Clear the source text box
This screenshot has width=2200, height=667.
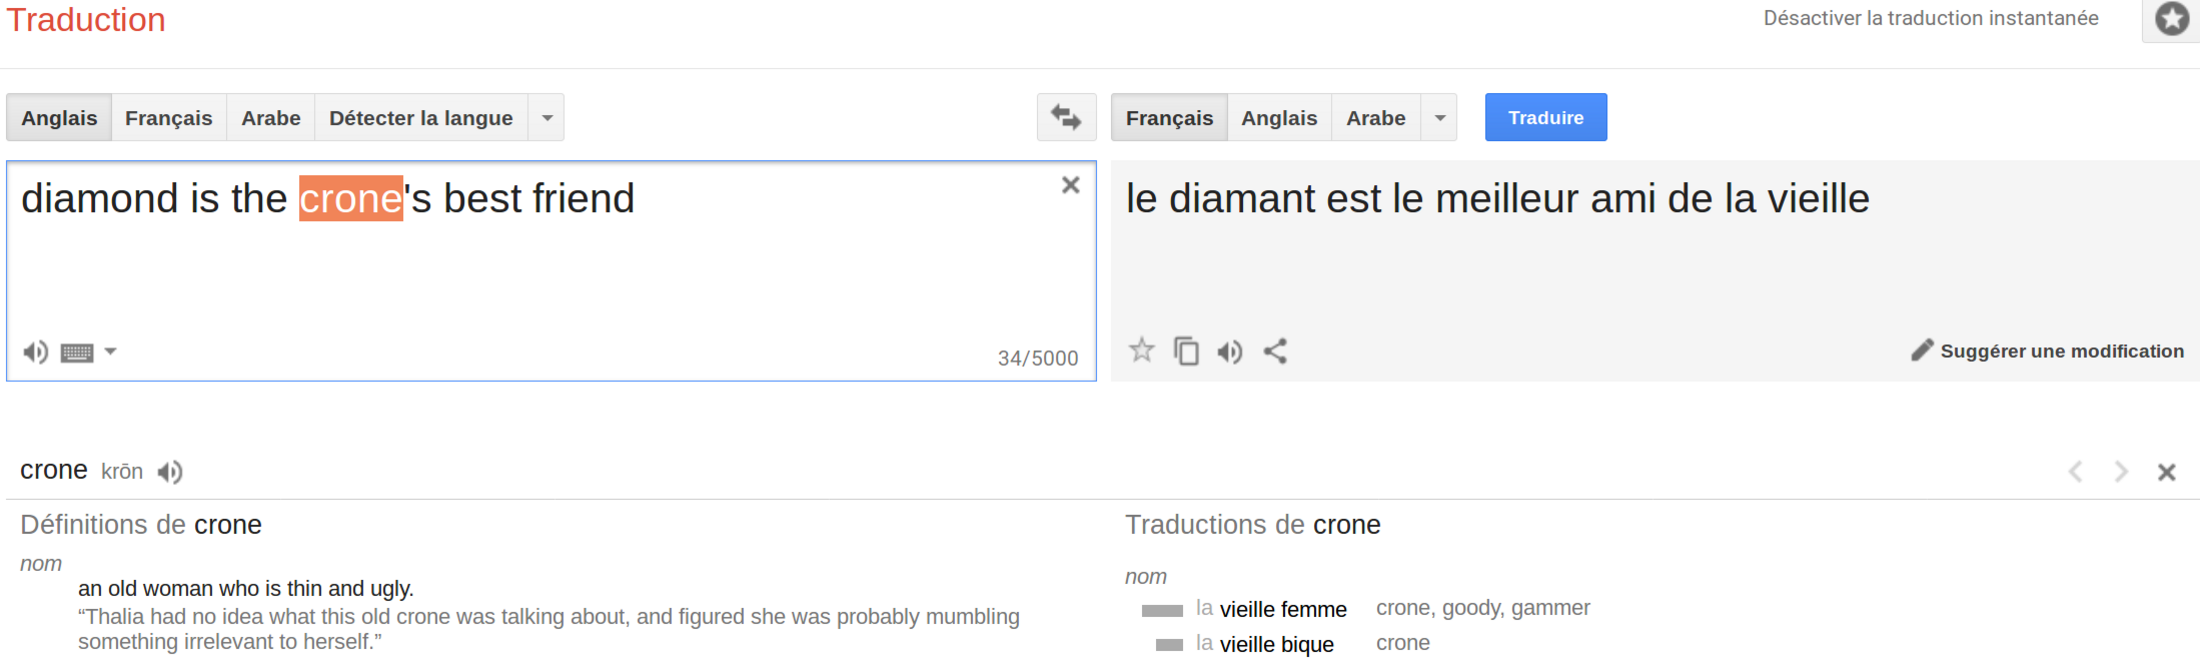pos(1070,185)
